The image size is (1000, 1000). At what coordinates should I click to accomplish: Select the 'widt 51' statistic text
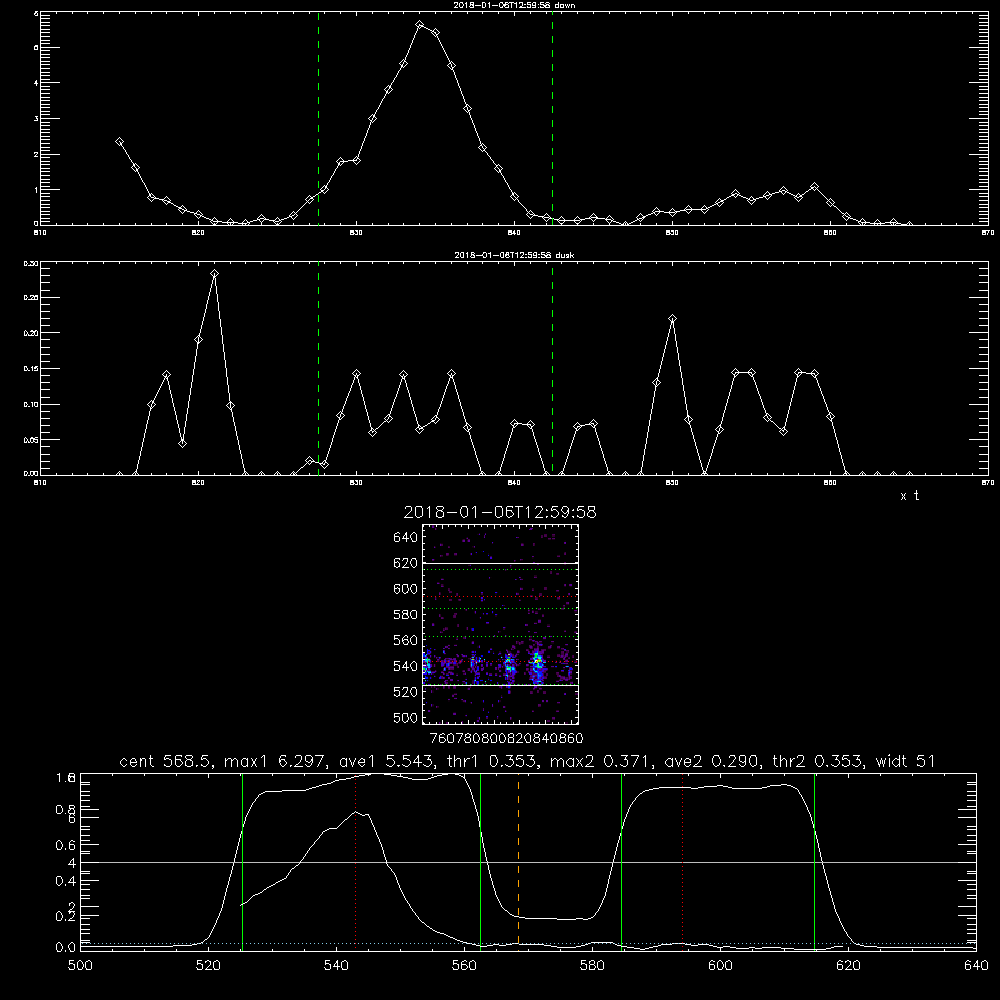[x=904, y=761]
